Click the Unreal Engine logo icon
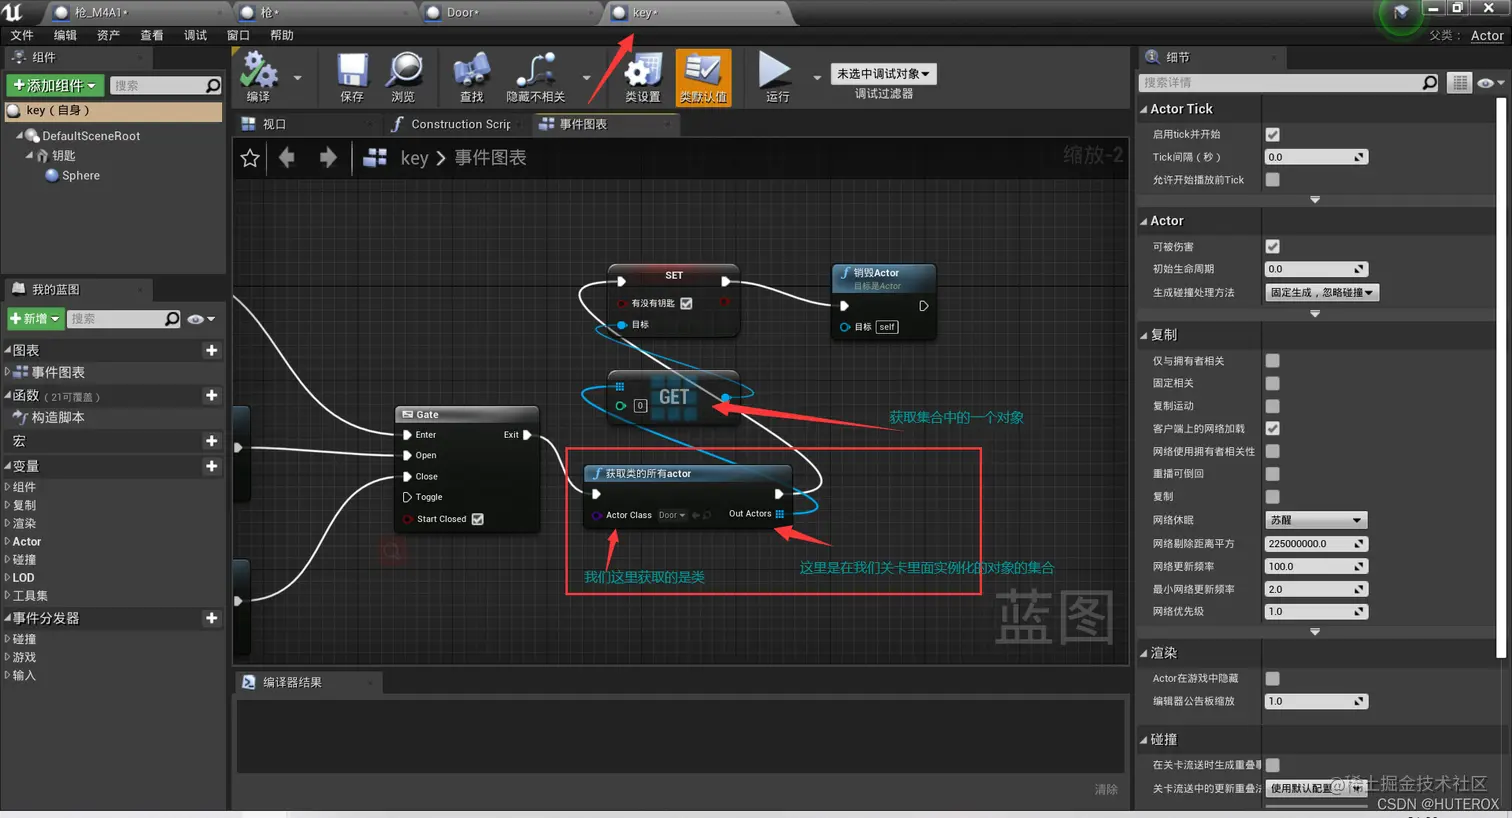1512x818 pixels. (13, 12)
